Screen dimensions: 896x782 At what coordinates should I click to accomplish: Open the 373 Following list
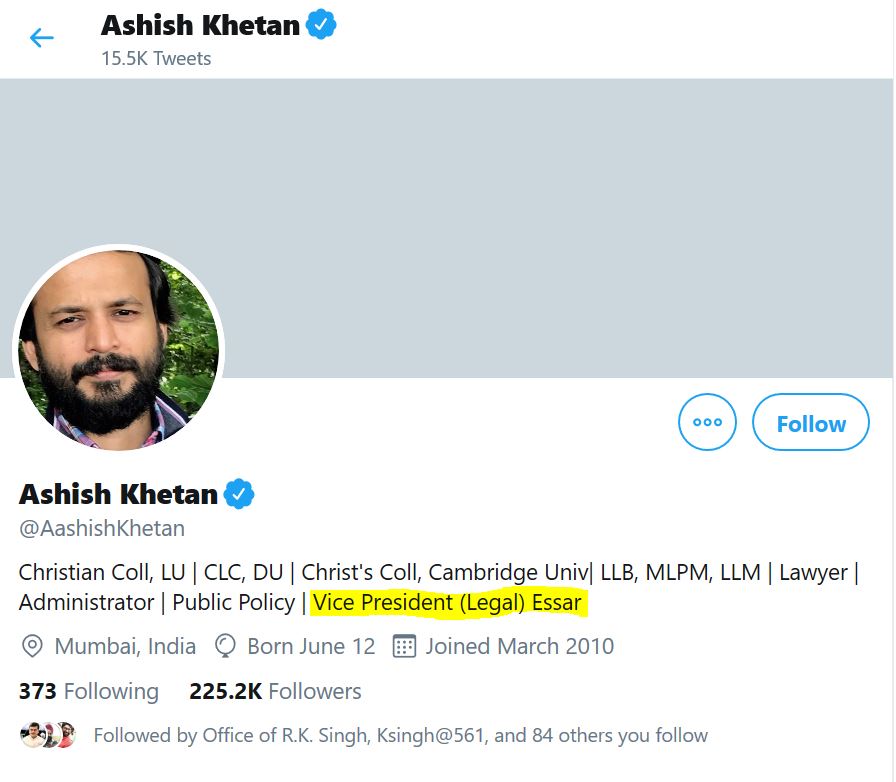88,691
